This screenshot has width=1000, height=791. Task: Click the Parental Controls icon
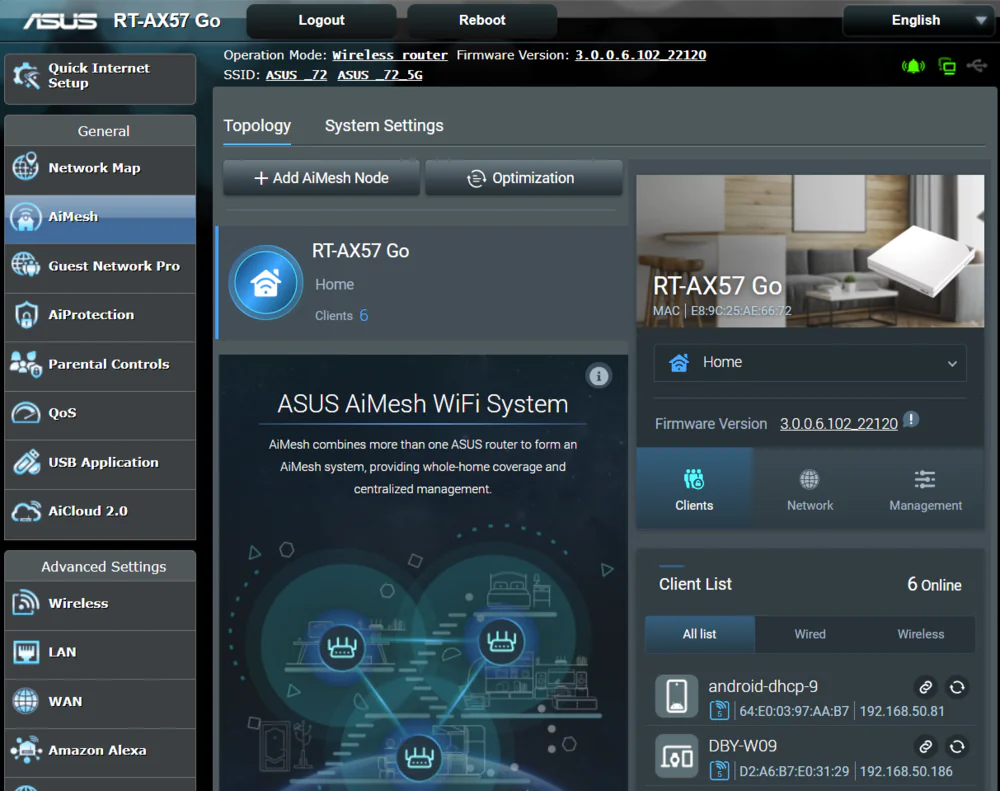(26, 364)
